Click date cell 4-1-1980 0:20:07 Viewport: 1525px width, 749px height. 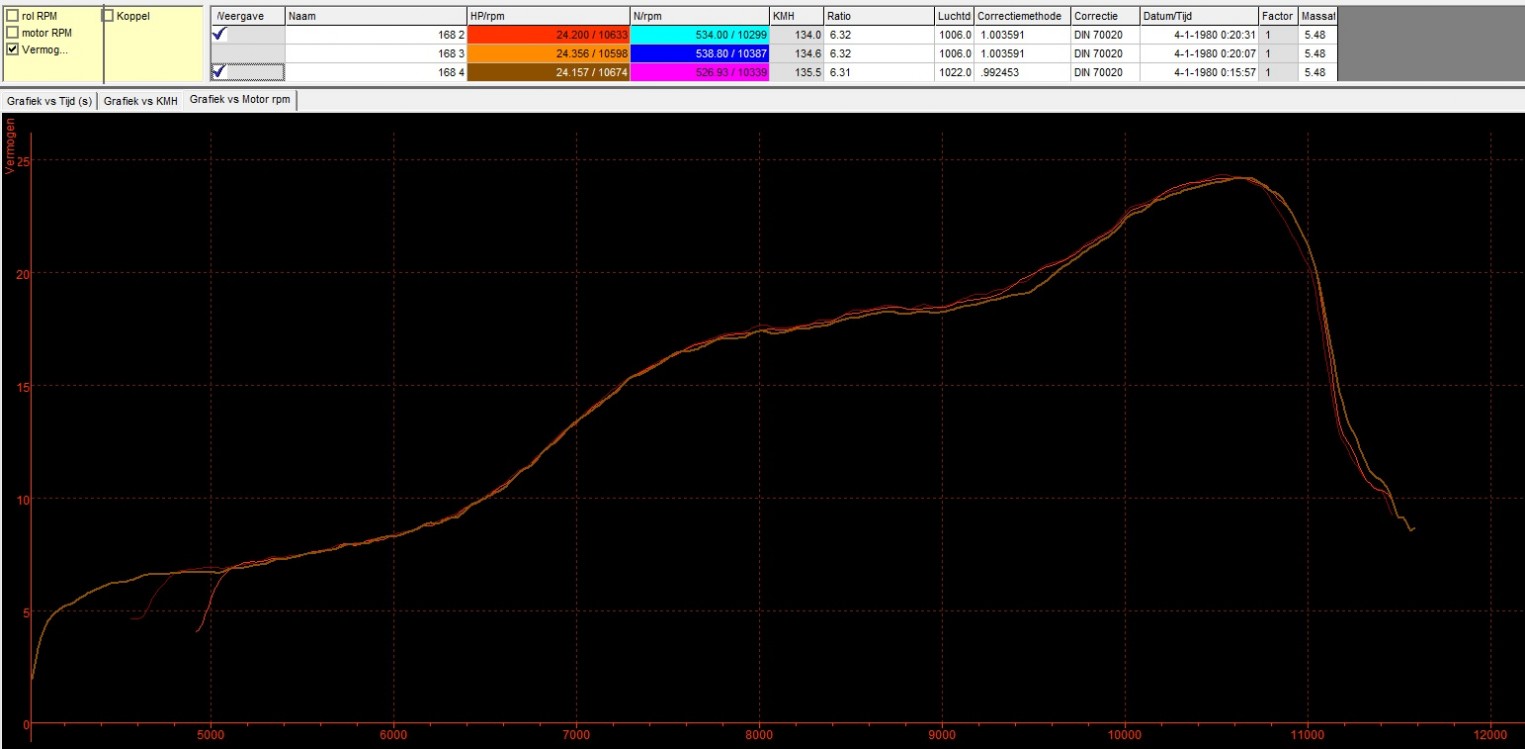point(1199,53)
